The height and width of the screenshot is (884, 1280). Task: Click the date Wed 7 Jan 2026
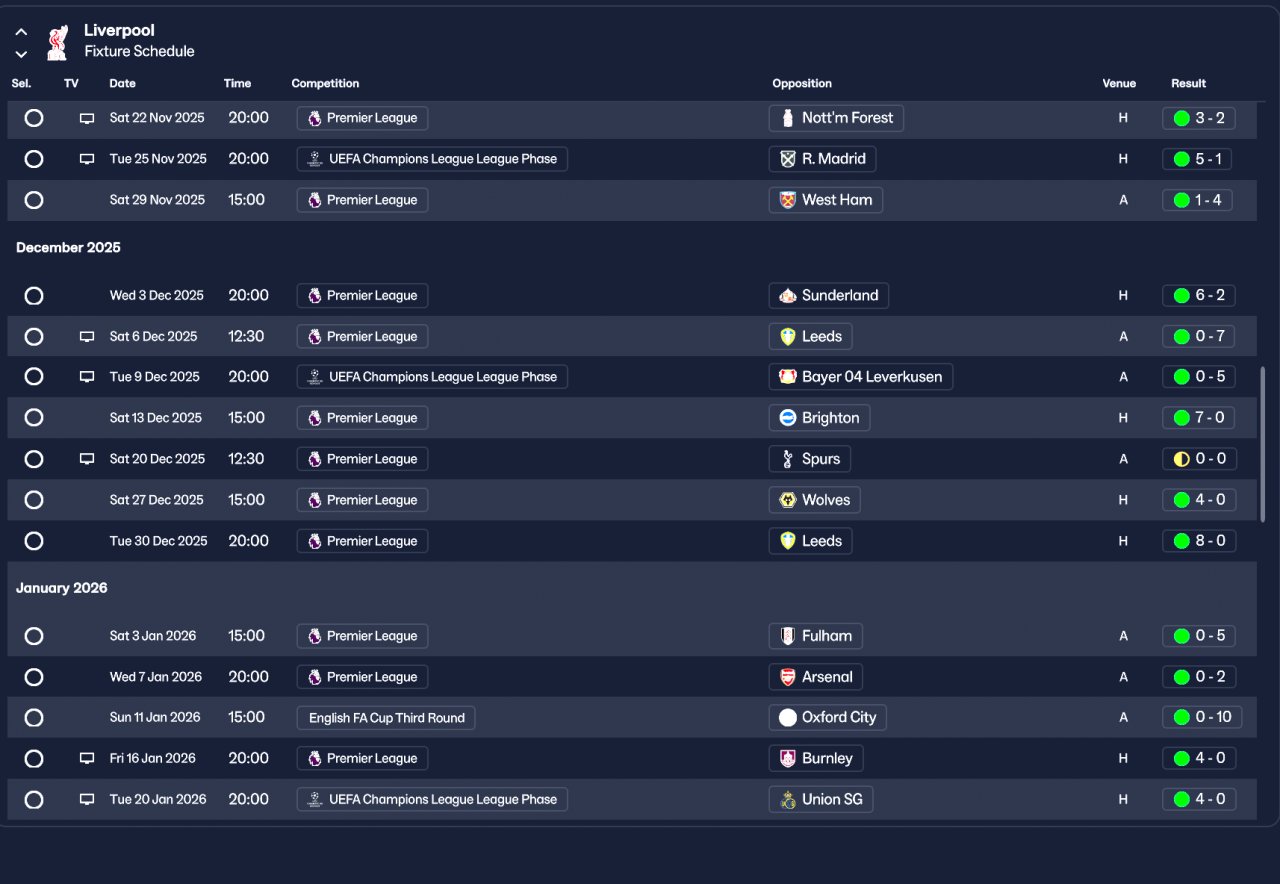[156, 677]
